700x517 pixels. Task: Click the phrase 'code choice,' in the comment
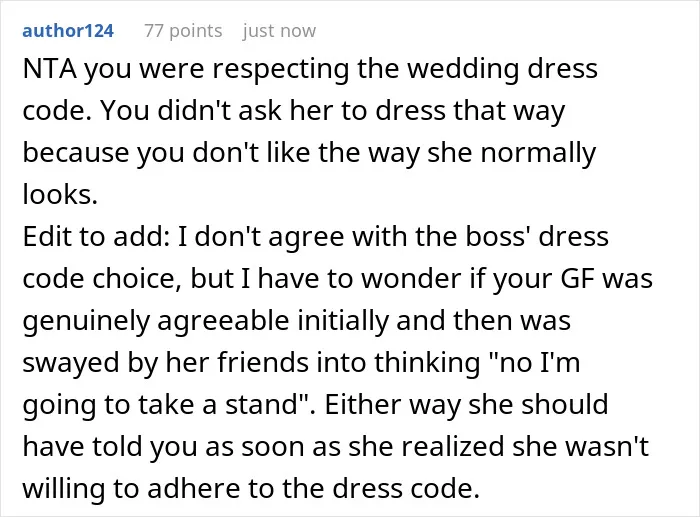(102, 278)
